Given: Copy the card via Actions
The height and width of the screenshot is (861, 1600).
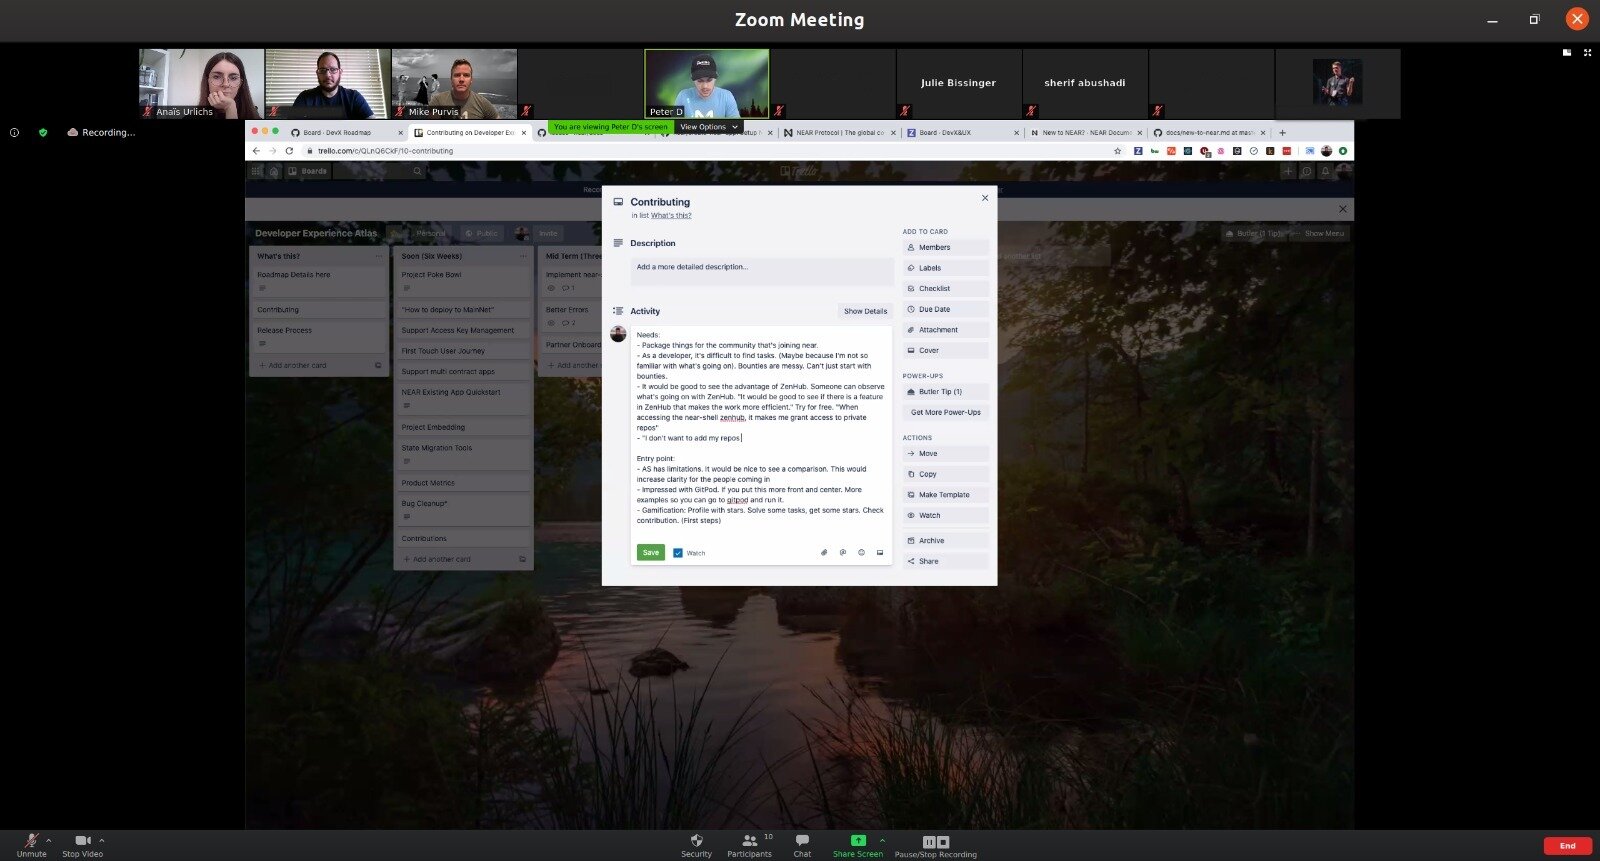Looking at the screenshot, I should 946,474.
